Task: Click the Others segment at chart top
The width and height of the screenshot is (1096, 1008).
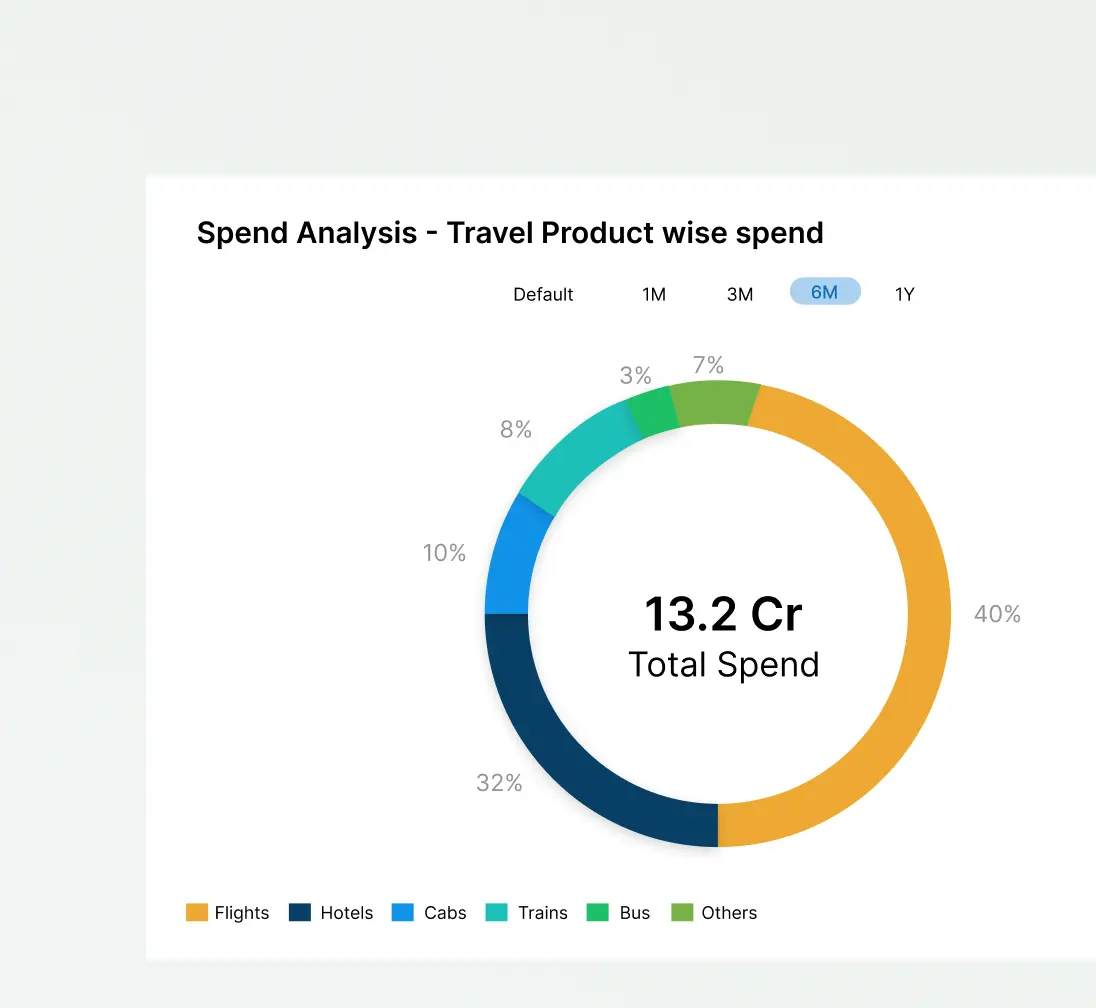Action: [x=712, y=403]
